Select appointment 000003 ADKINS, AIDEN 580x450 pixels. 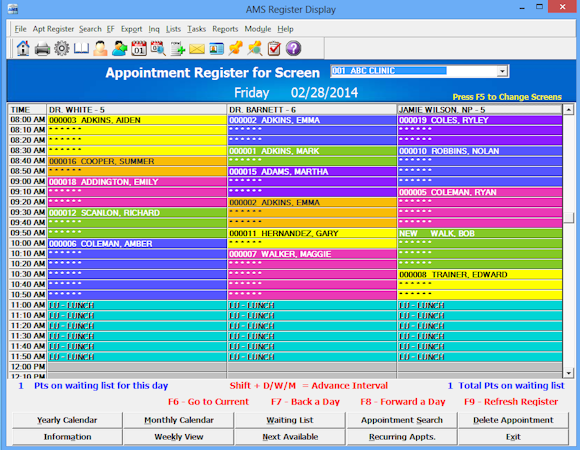coord(137,120)
